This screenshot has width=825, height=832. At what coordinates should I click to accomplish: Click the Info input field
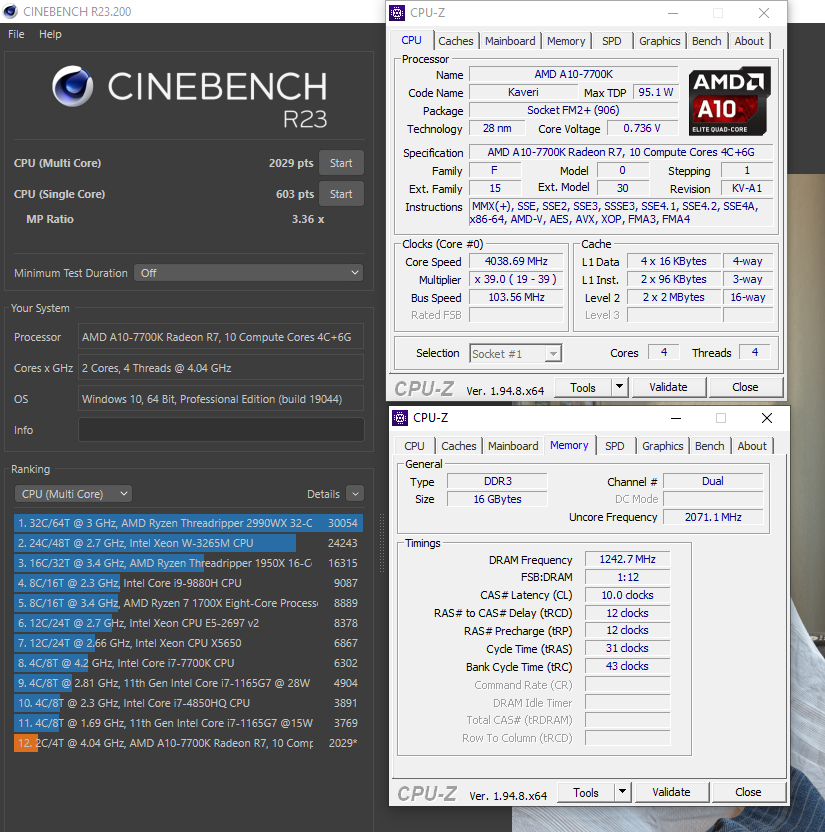(x=221, y=430)
